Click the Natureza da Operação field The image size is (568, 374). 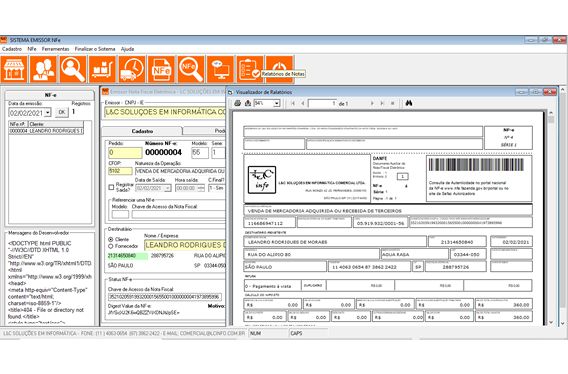tap(180, 171)
